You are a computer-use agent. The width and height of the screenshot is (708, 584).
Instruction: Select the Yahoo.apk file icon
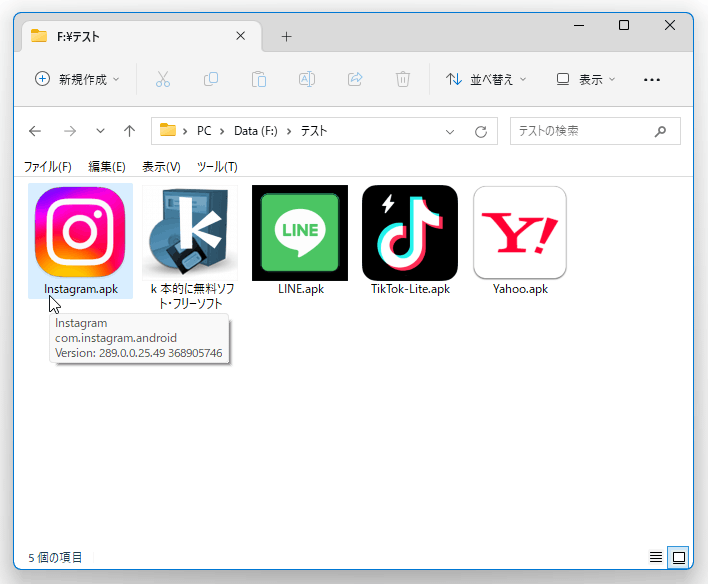(x=520, y=233)
